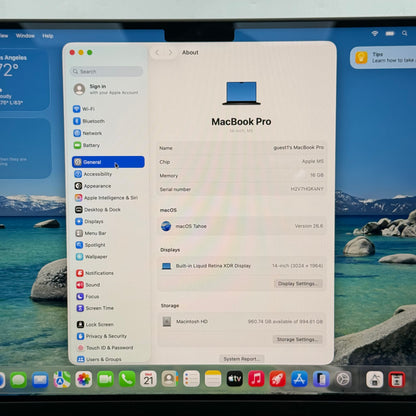The height and width of the screenshot is (416, 416).
Task: Open Music from the Dock
Action: [256, 379]
